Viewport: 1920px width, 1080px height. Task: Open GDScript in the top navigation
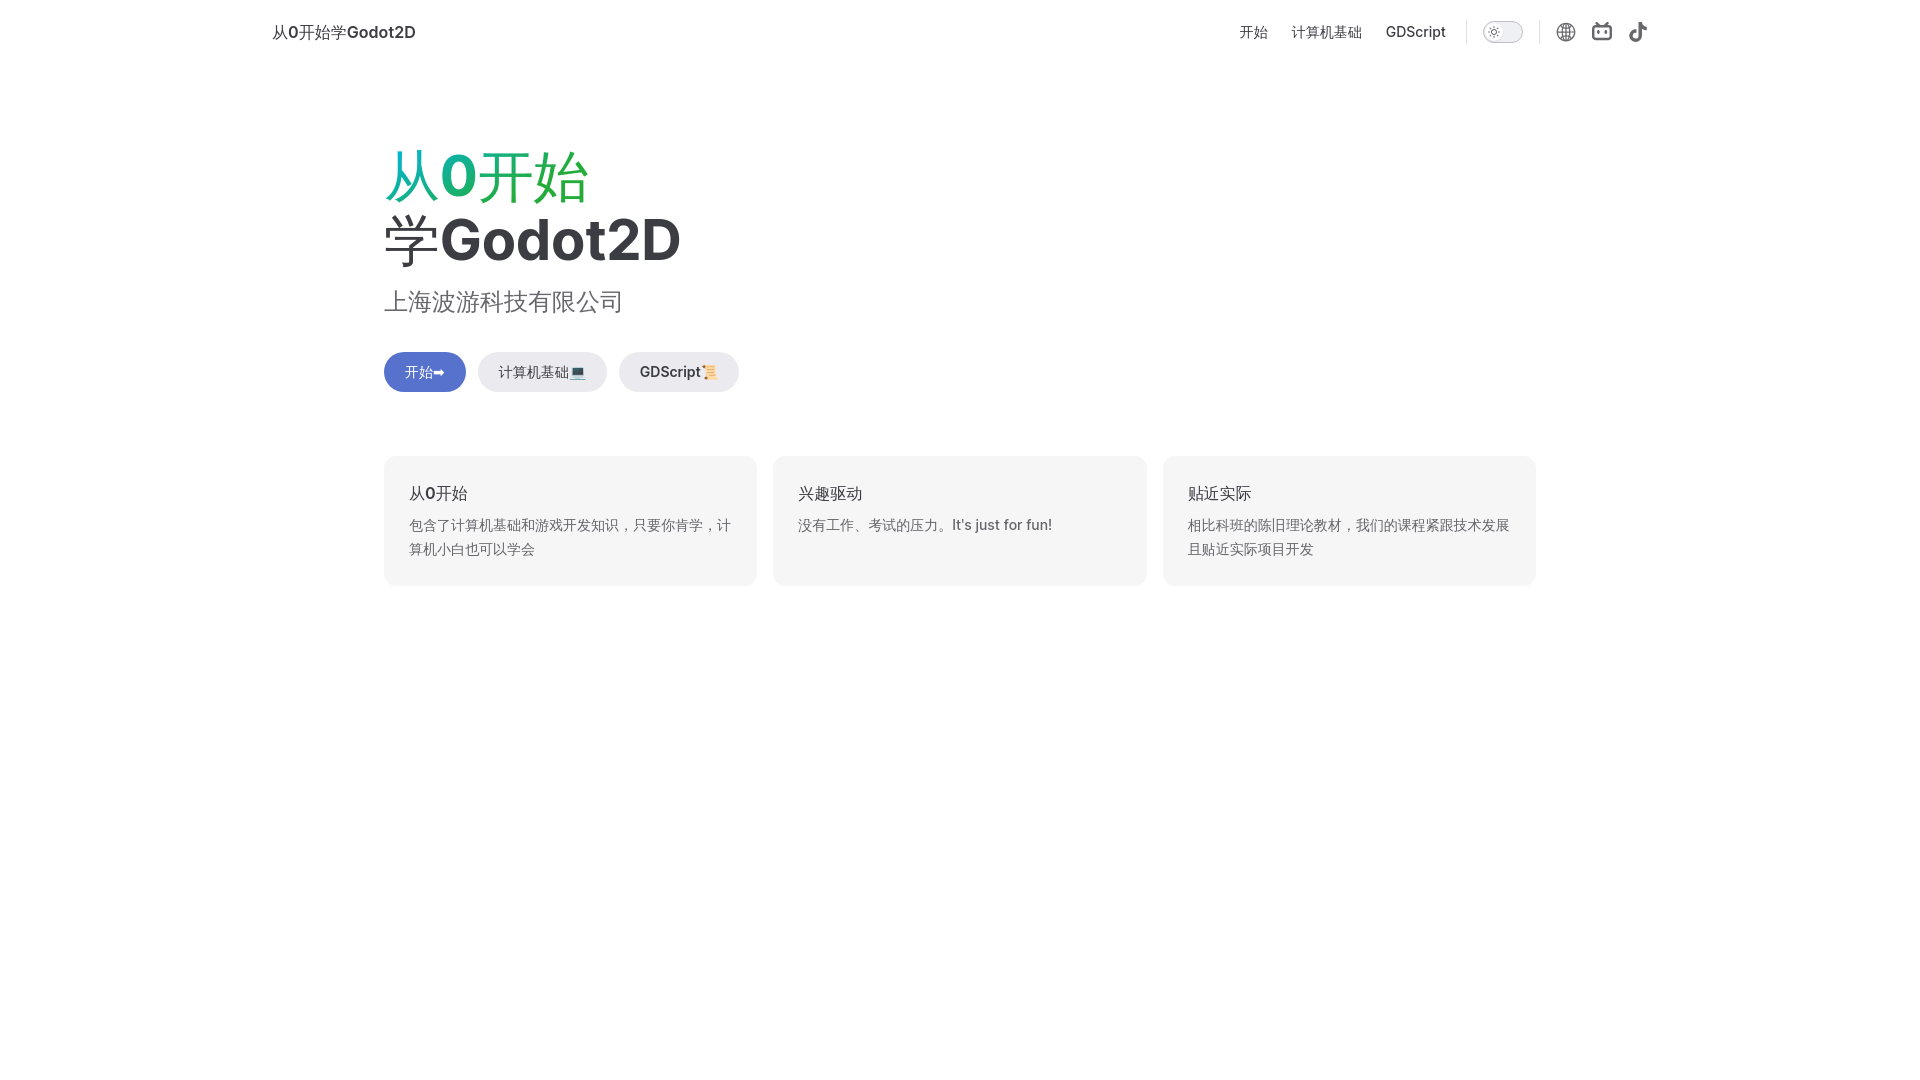(1415, 32)
